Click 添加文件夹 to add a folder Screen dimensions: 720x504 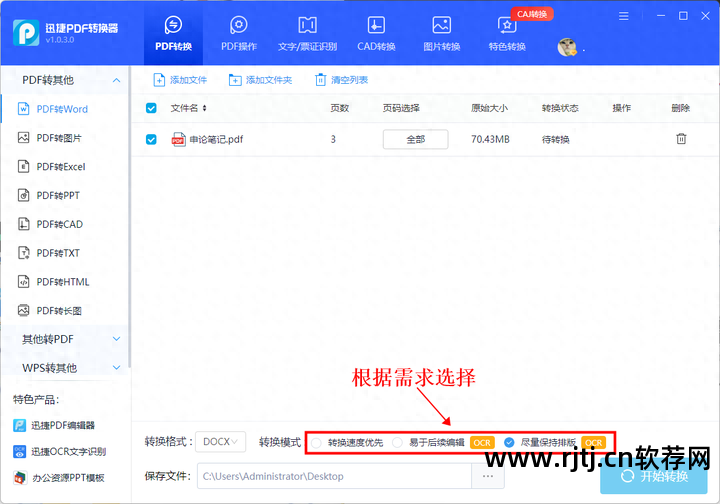click(x=260, y=80)
